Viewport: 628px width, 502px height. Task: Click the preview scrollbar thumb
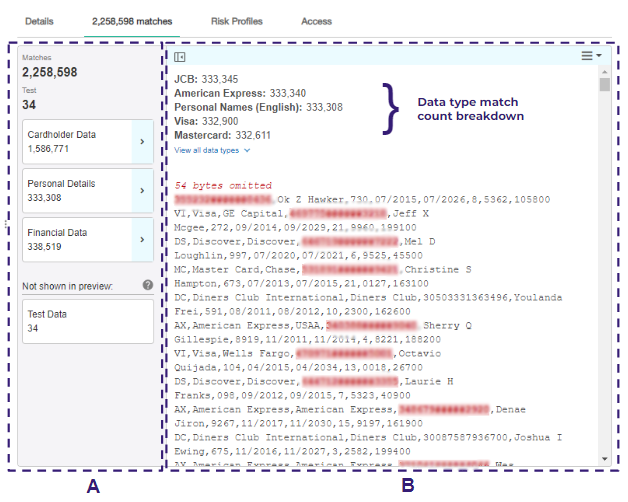pos(604,86)
